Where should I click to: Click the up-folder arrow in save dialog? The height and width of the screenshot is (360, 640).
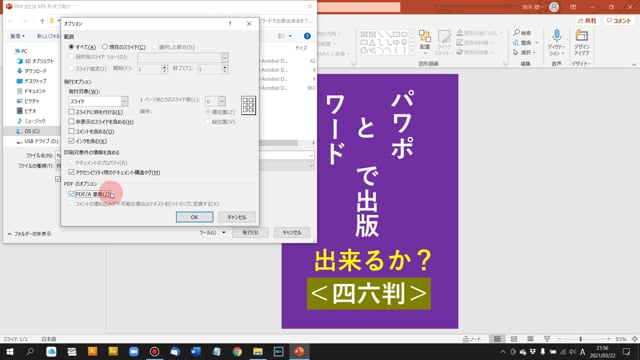click(x=42, y=21)
